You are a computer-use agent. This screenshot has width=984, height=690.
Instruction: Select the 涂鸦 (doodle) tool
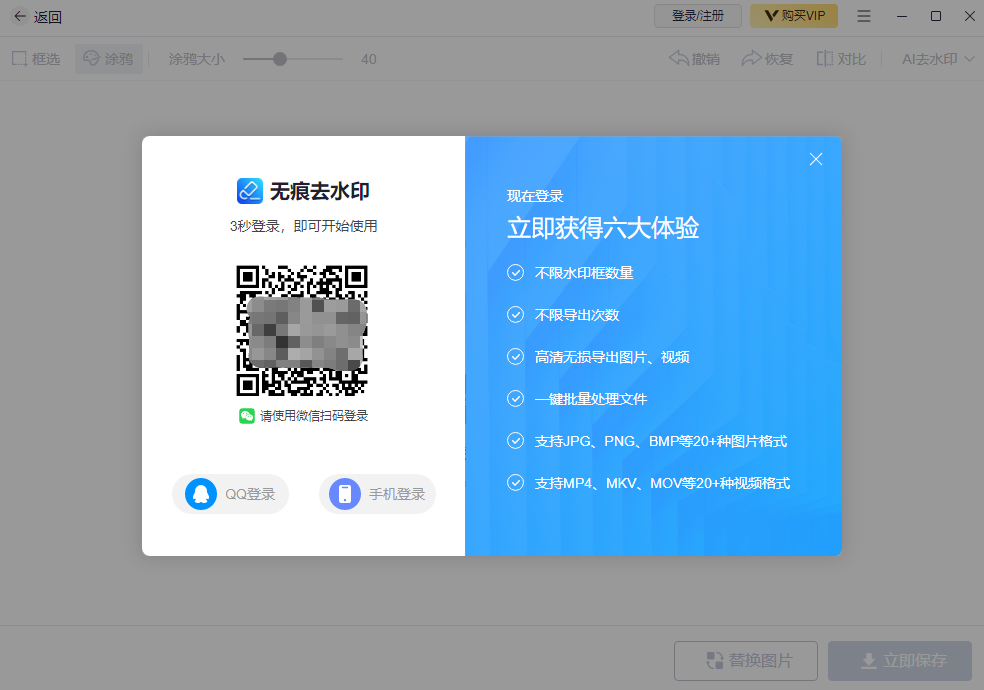(x=108, y=58)
